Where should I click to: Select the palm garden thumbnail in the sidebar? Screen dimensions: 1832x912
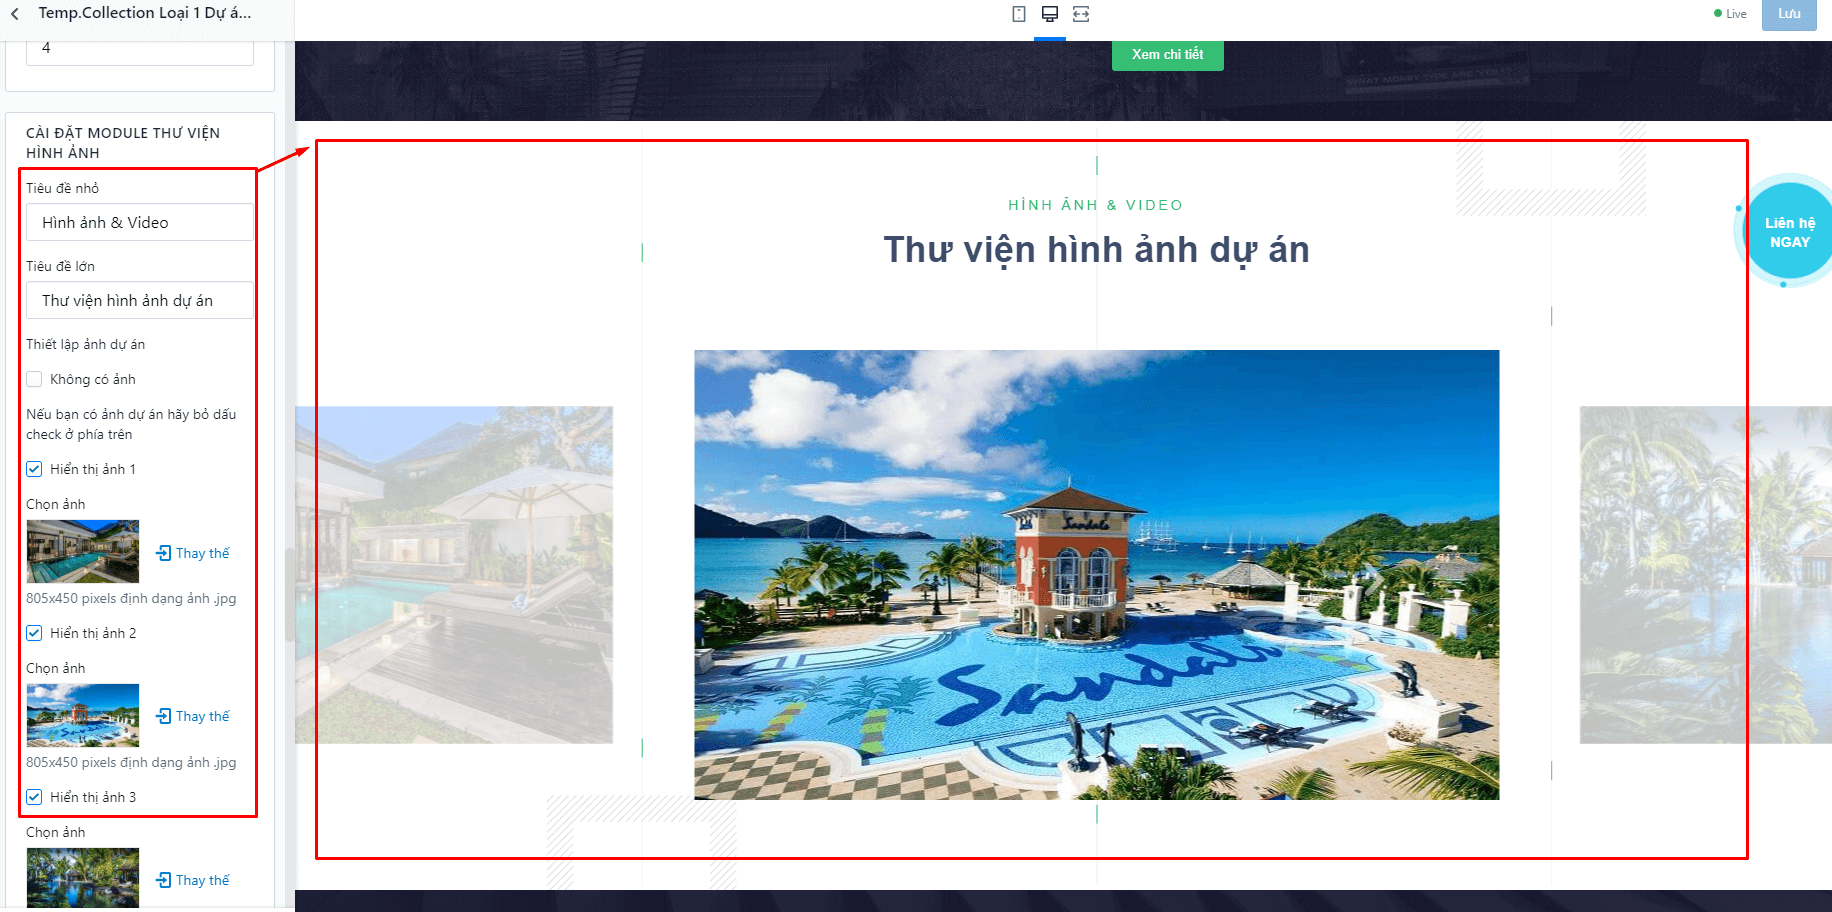(x=83, y=878)
